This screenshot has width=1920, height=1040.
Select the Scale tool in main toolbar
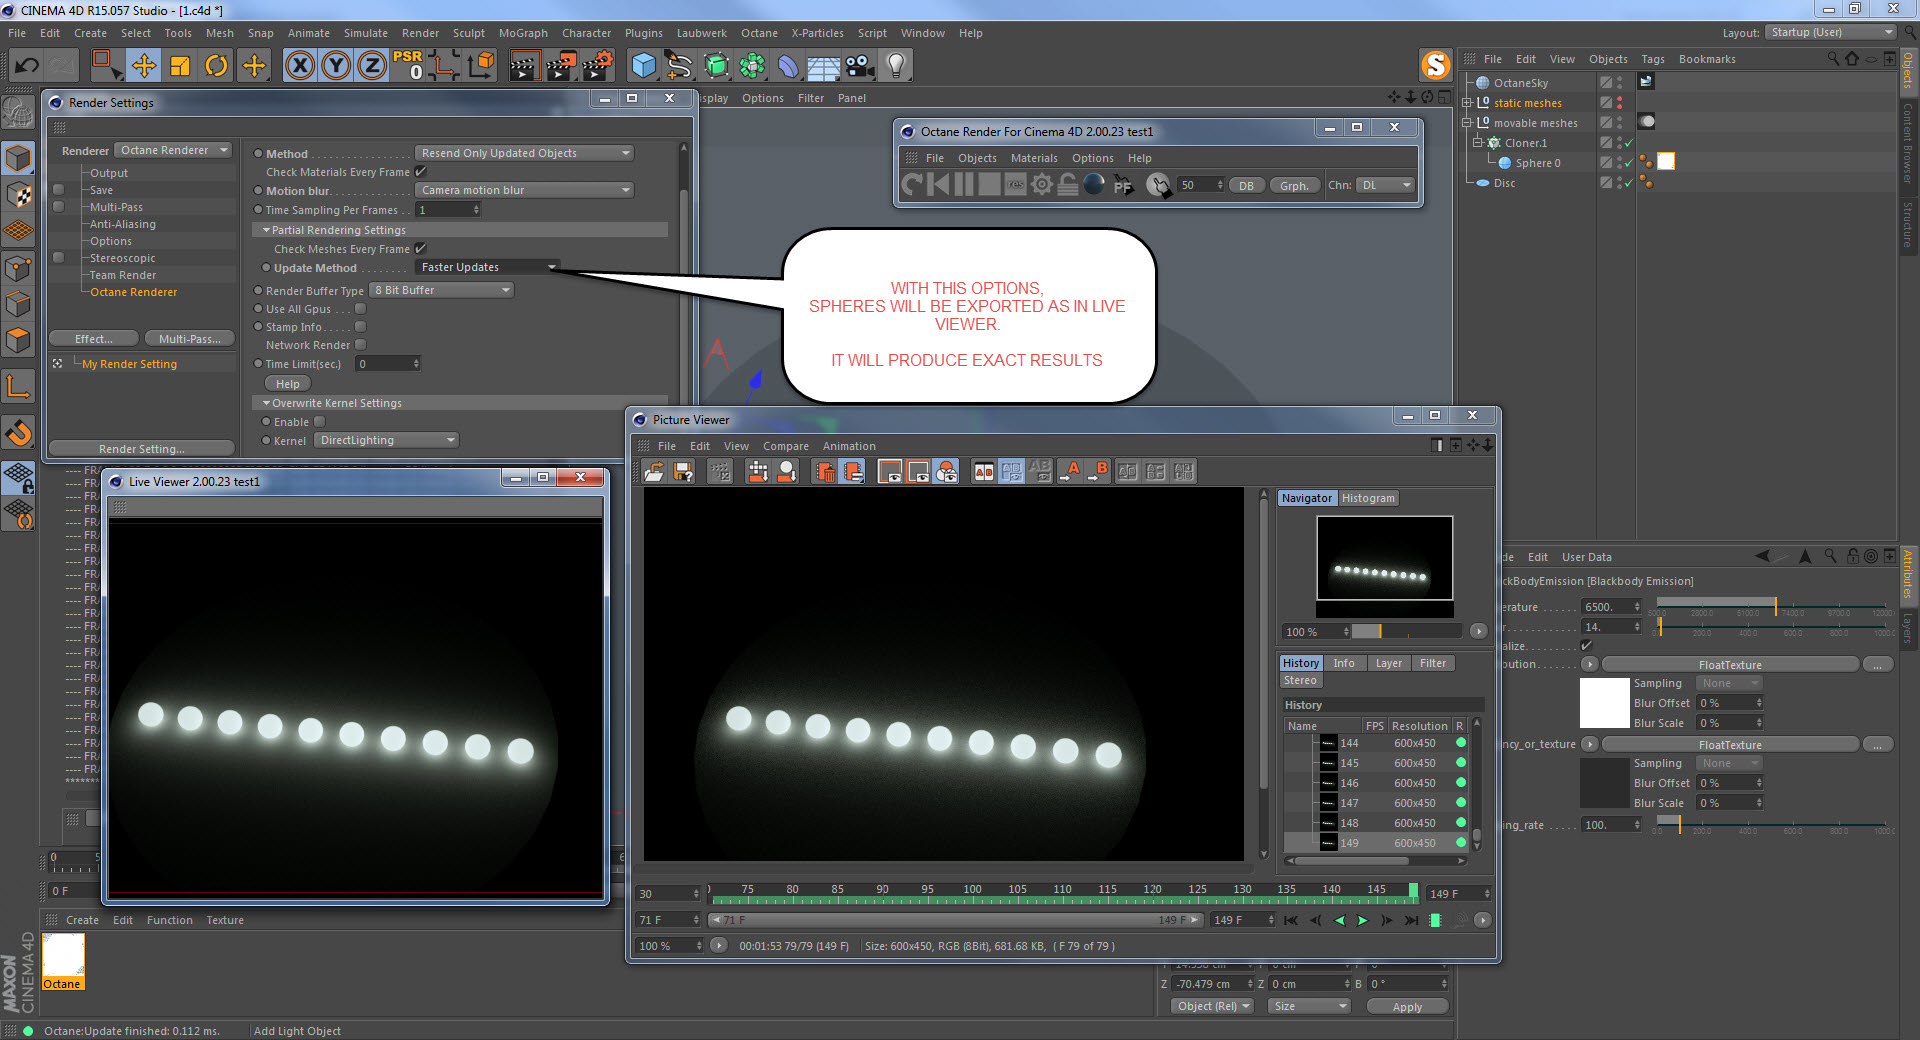tap(180, 66)
